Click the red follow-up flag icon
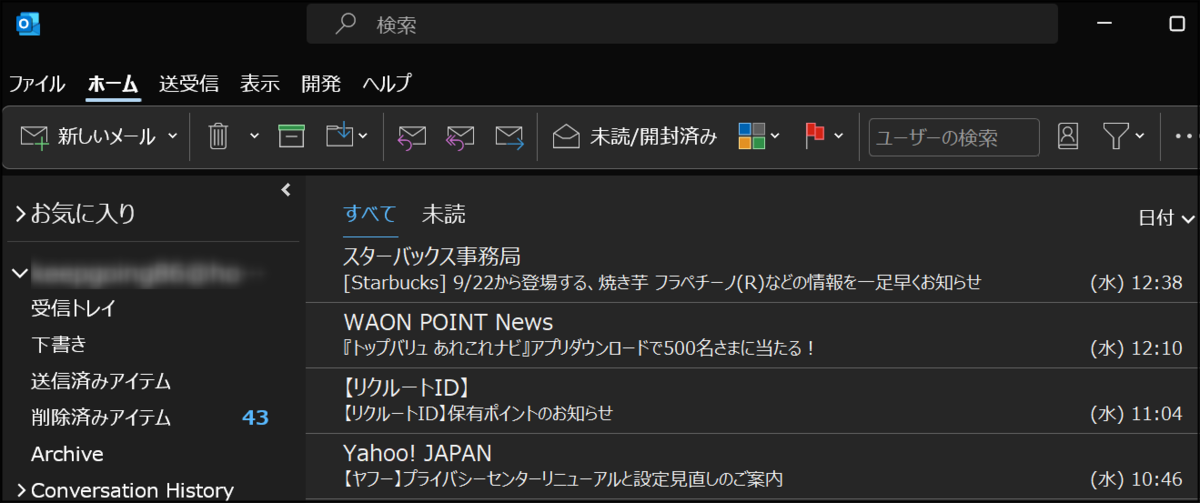Viewport: 1200px width, 503px height. [815, 137]
